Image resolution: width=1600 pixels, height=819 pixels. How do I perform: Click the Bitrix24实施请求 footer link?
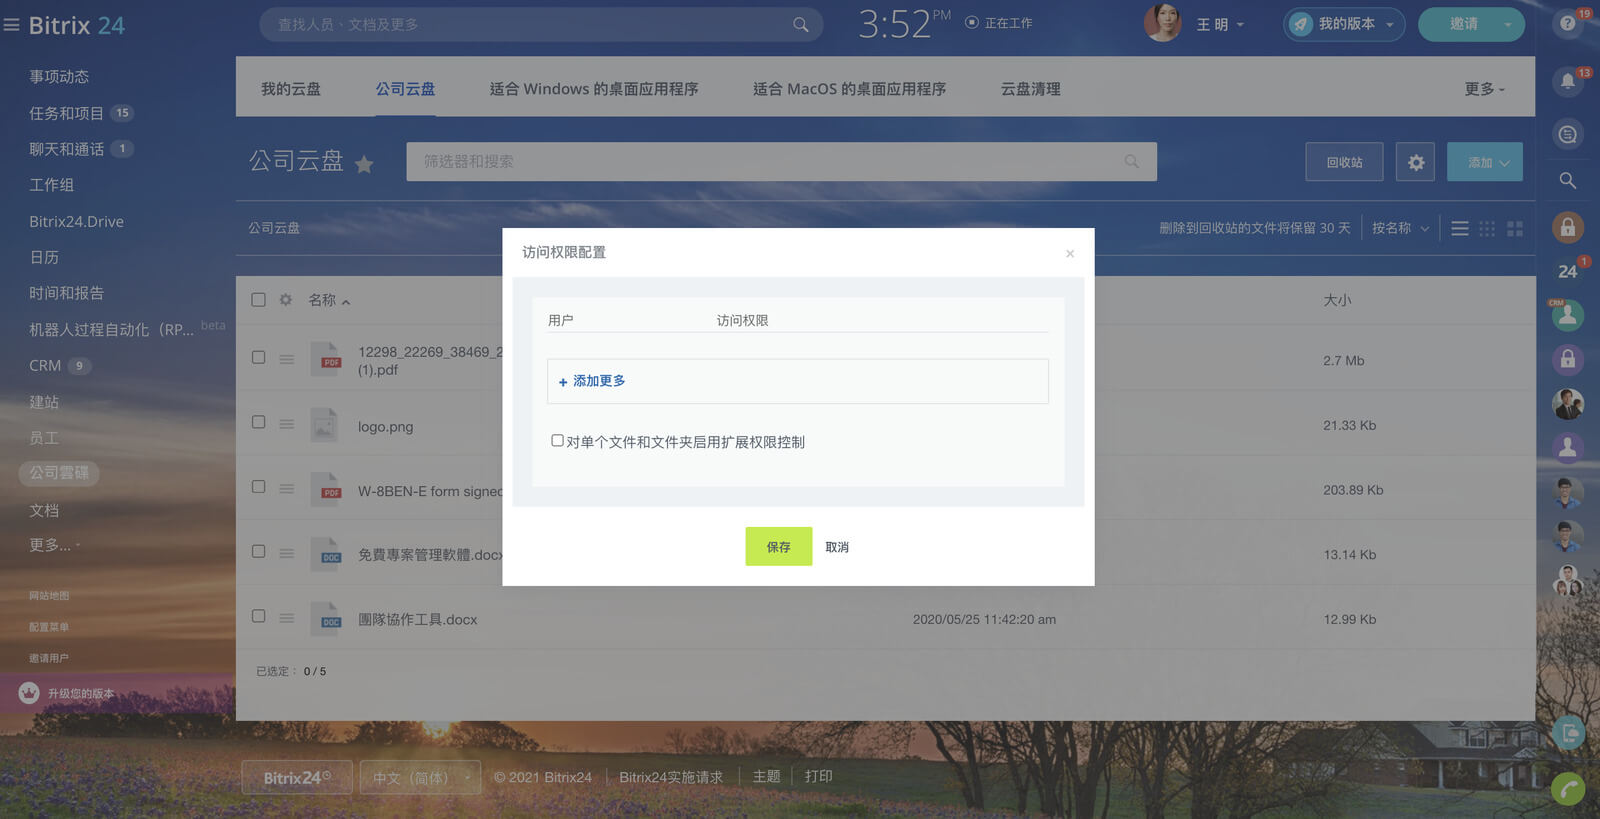(671, 777)
